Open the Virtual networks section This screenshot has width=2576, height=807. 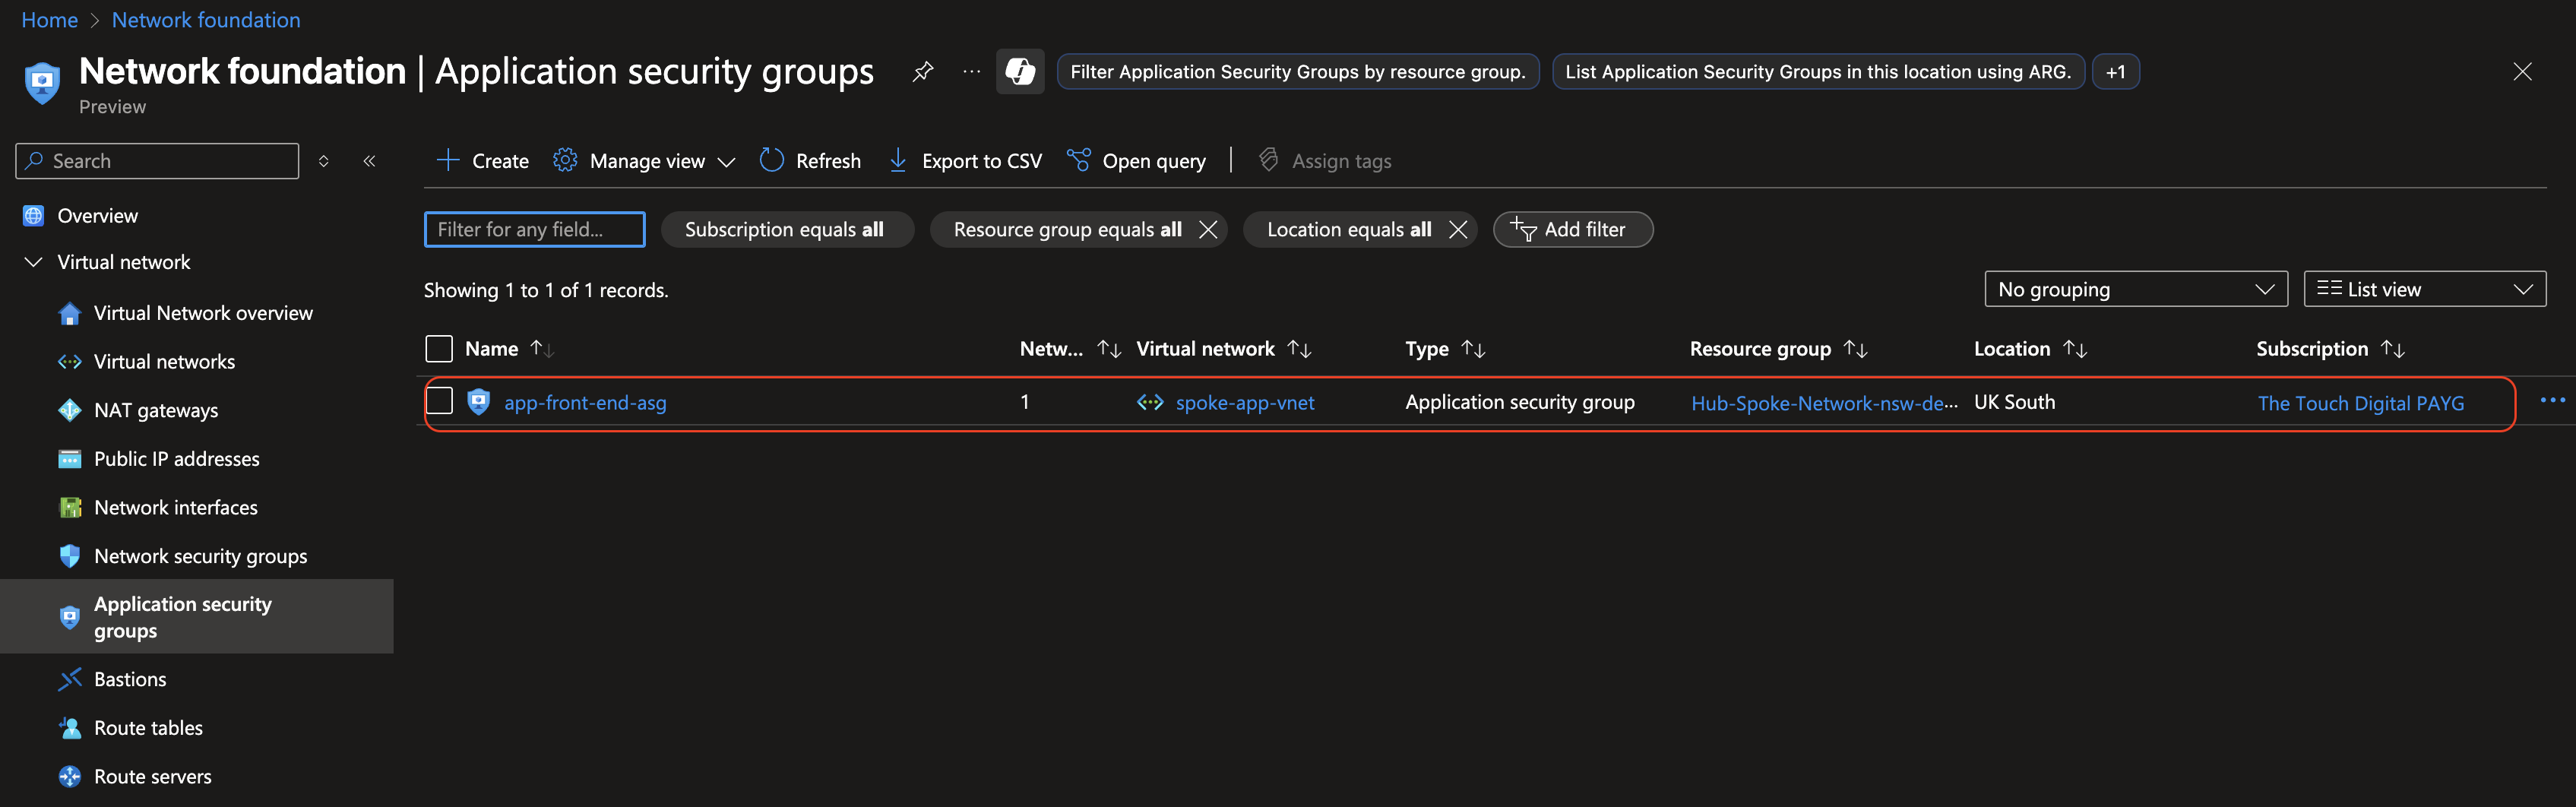(164, 361)
